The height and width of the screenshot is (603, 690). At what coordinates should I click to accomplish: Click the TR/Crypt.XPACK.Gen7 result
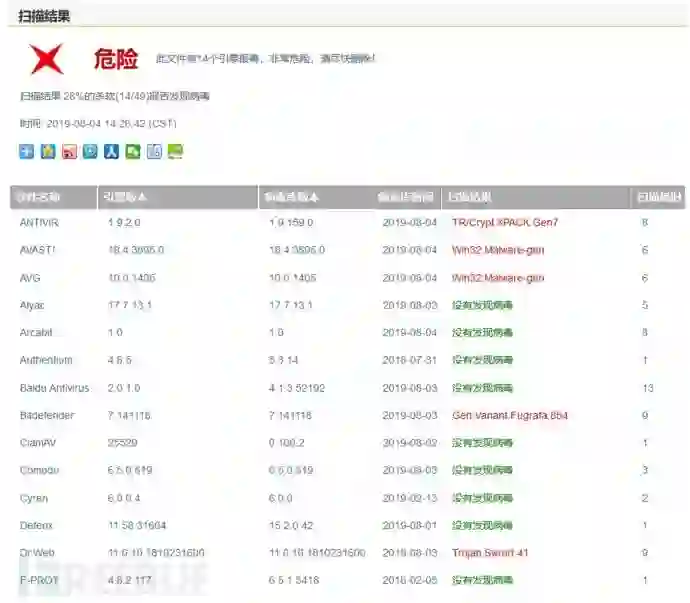[x=505, y=223]
